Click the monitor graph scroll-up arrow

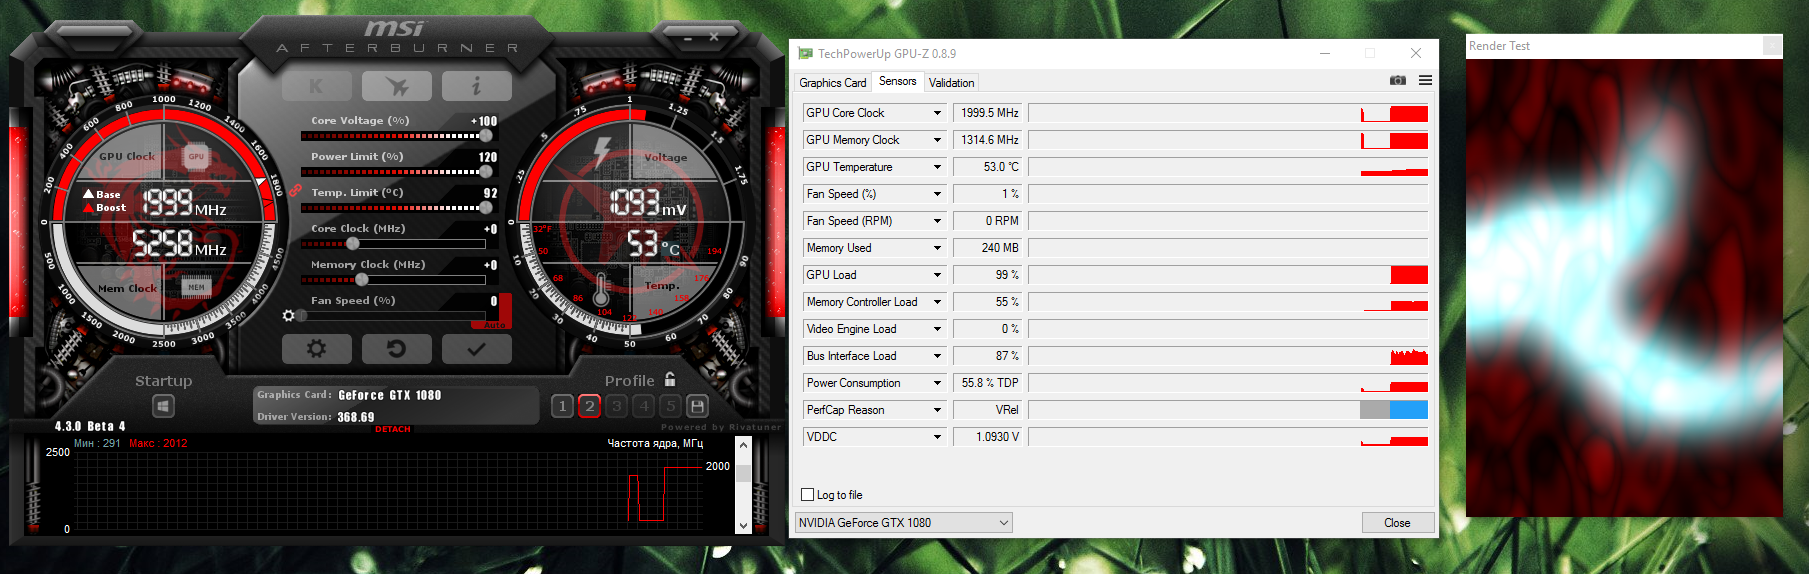[x=743, y=445]
